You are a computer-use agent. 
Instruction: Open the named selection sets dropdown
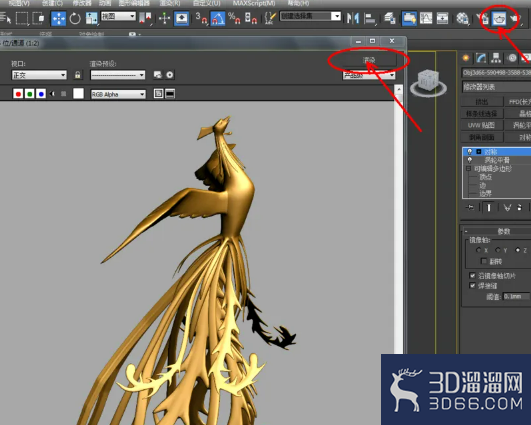pyautogui.click(x=310, y=16)
